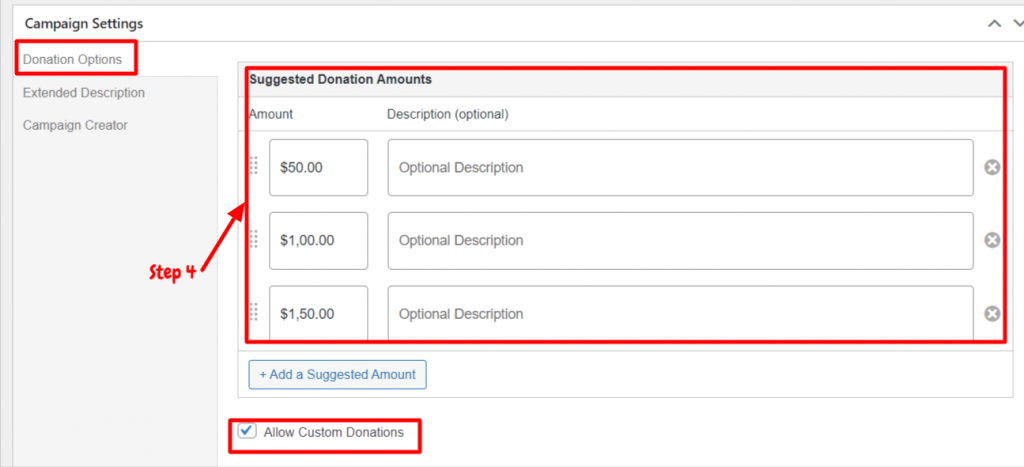Click the down chevron in Campaign Settings header
1024x467 pixels.
(1018, 24)
